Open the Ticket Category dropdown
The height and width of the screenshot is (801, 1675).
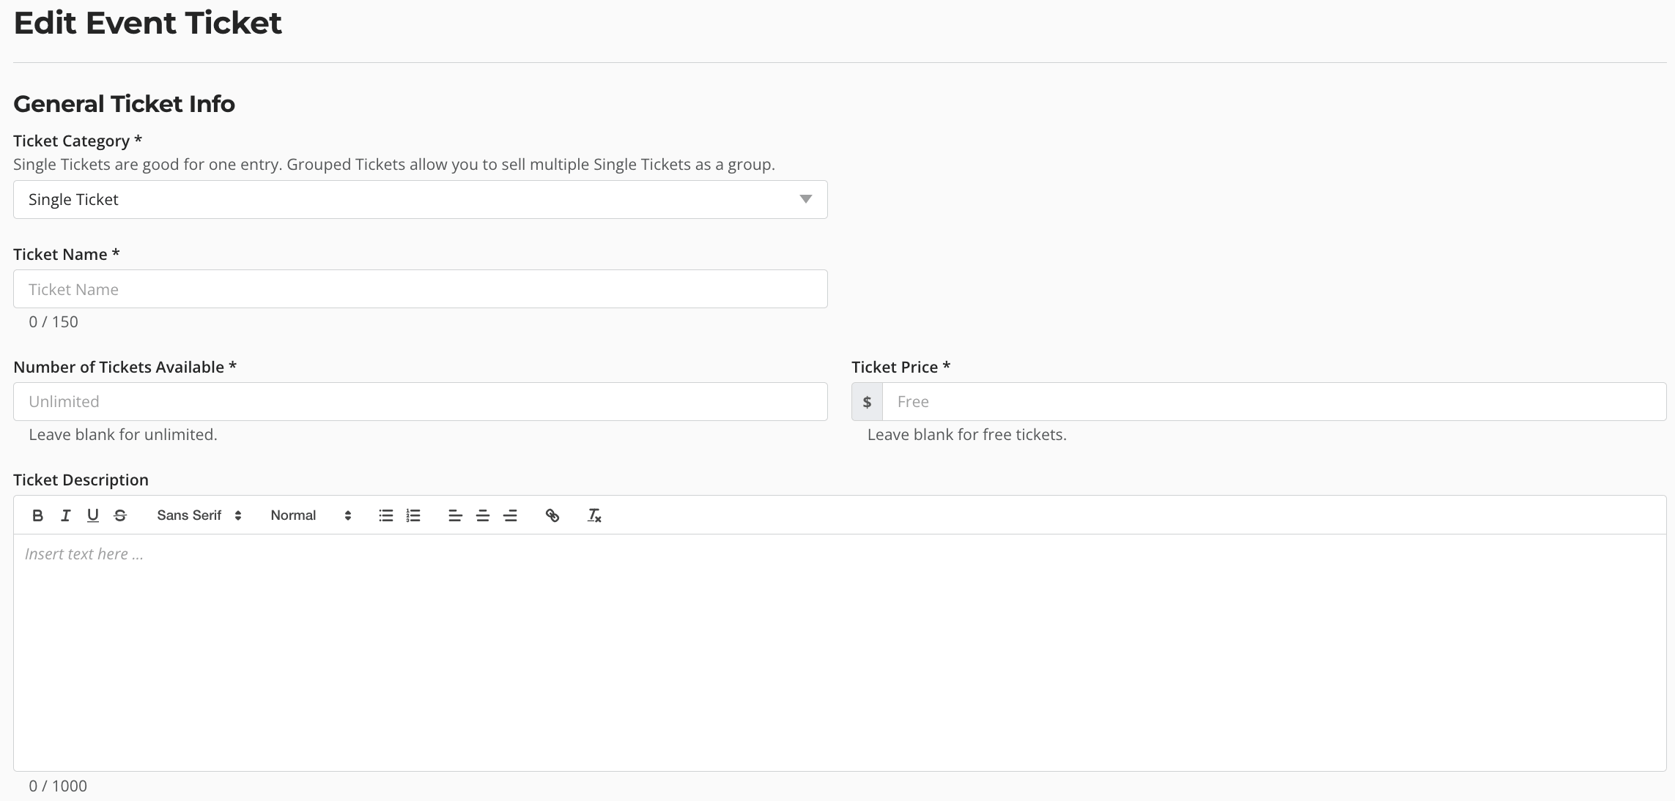pos(420,200)
